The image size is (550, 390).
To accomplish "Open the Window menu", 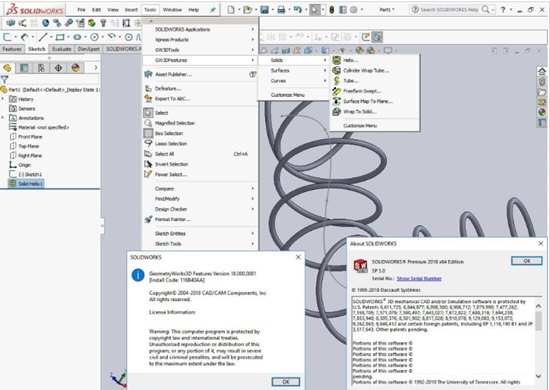I will (172, 10).
